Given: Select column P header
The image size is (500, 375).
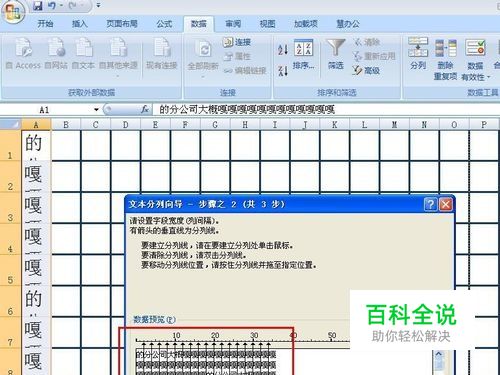Looking at the screenshot, I should [x=484, y=125].
